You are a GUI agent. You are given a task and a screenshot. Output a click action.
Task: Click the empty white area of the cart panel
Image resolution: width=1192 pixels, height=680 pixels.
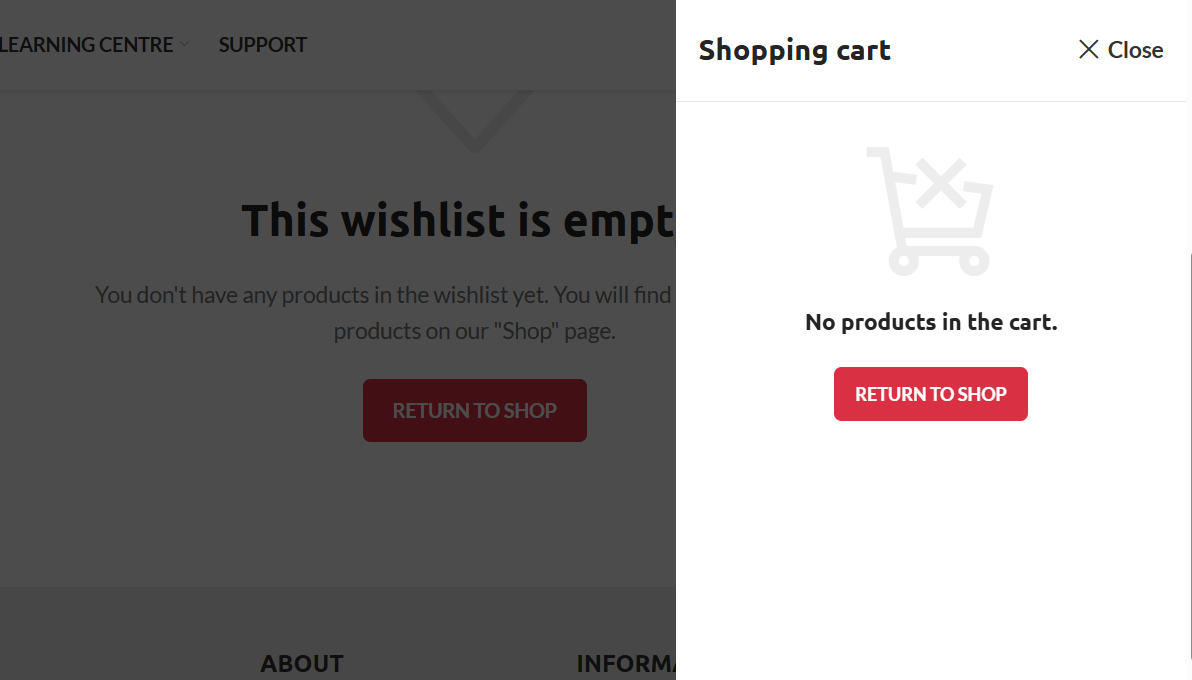click(x=930, y=548)
